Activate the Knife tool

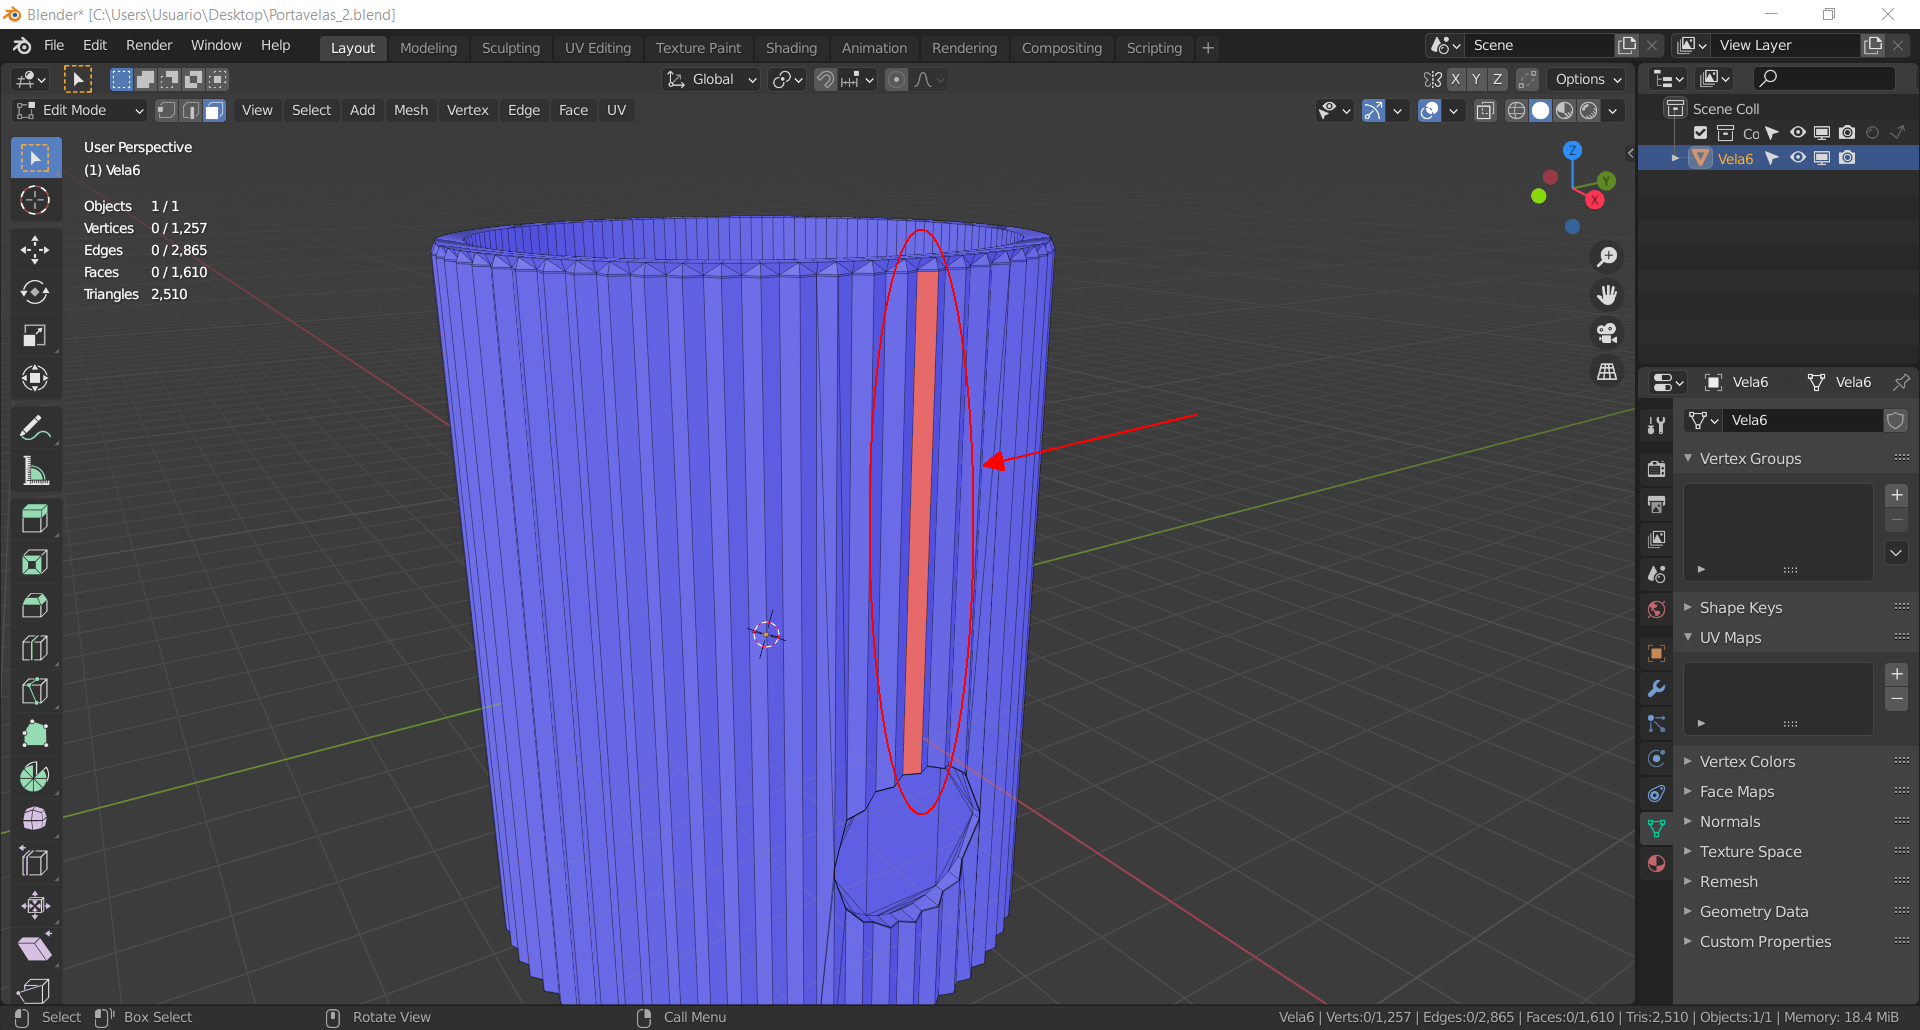35,691
